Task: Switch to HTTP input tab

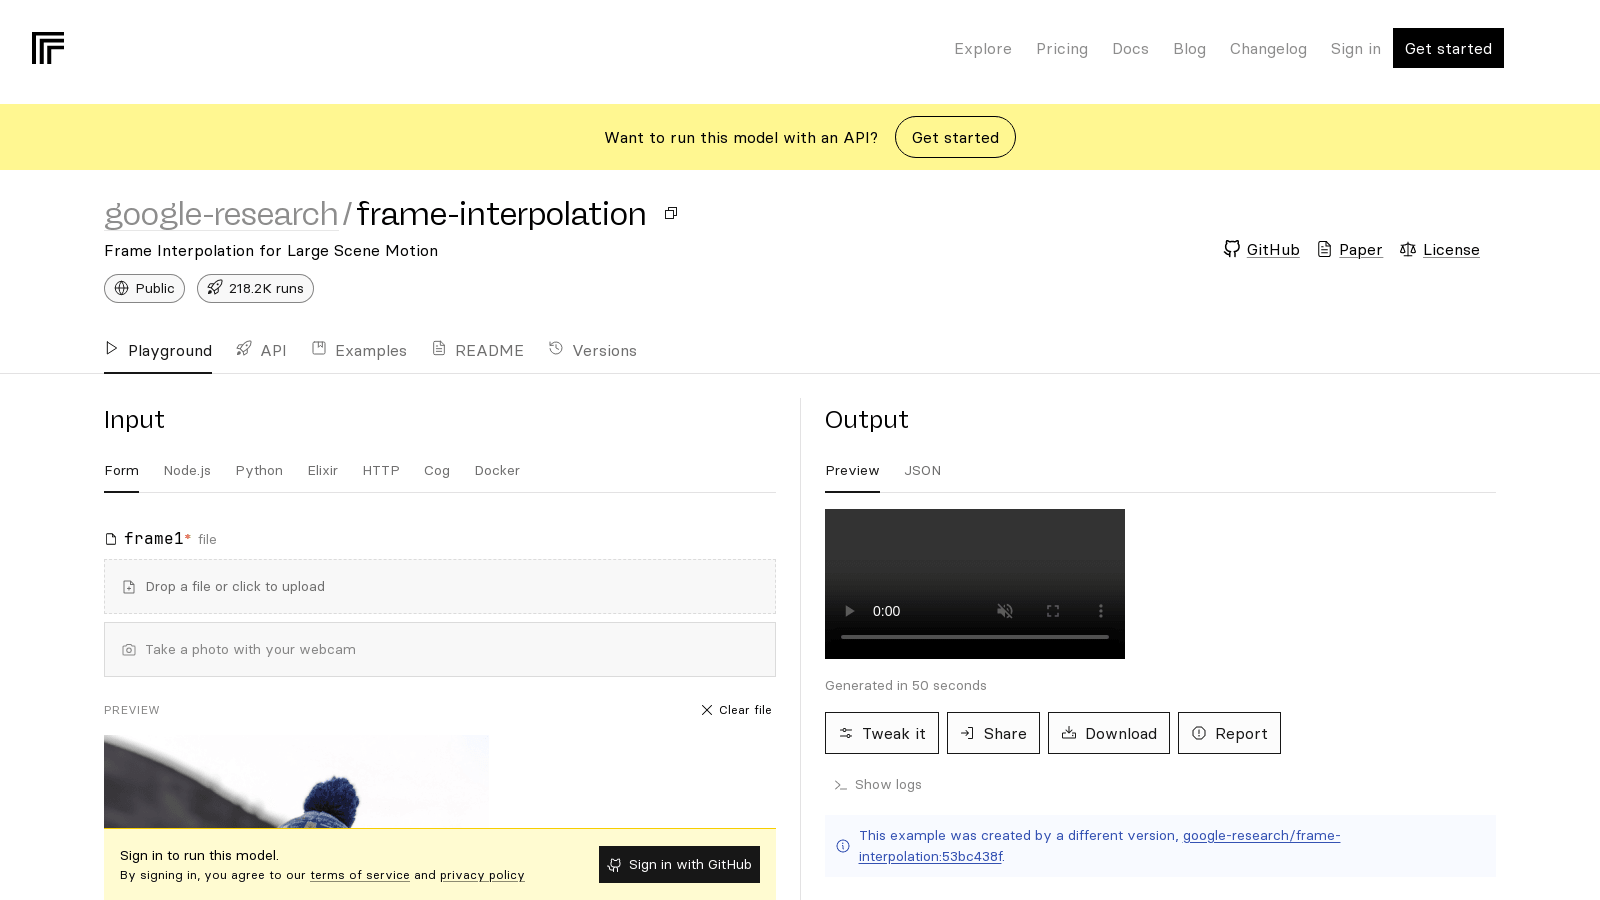Action: click(x=381, y=471)
